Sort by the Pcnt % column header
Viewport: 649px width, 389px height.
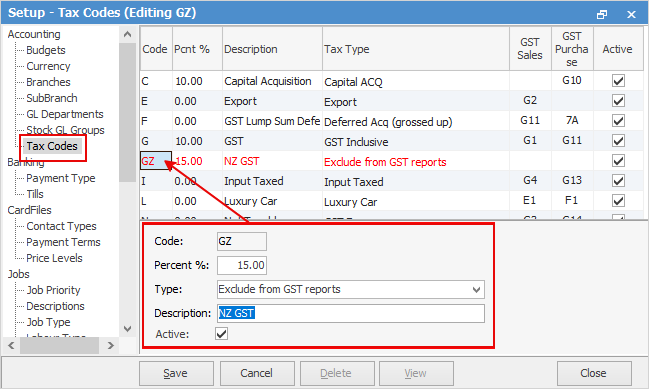(197, 49)
